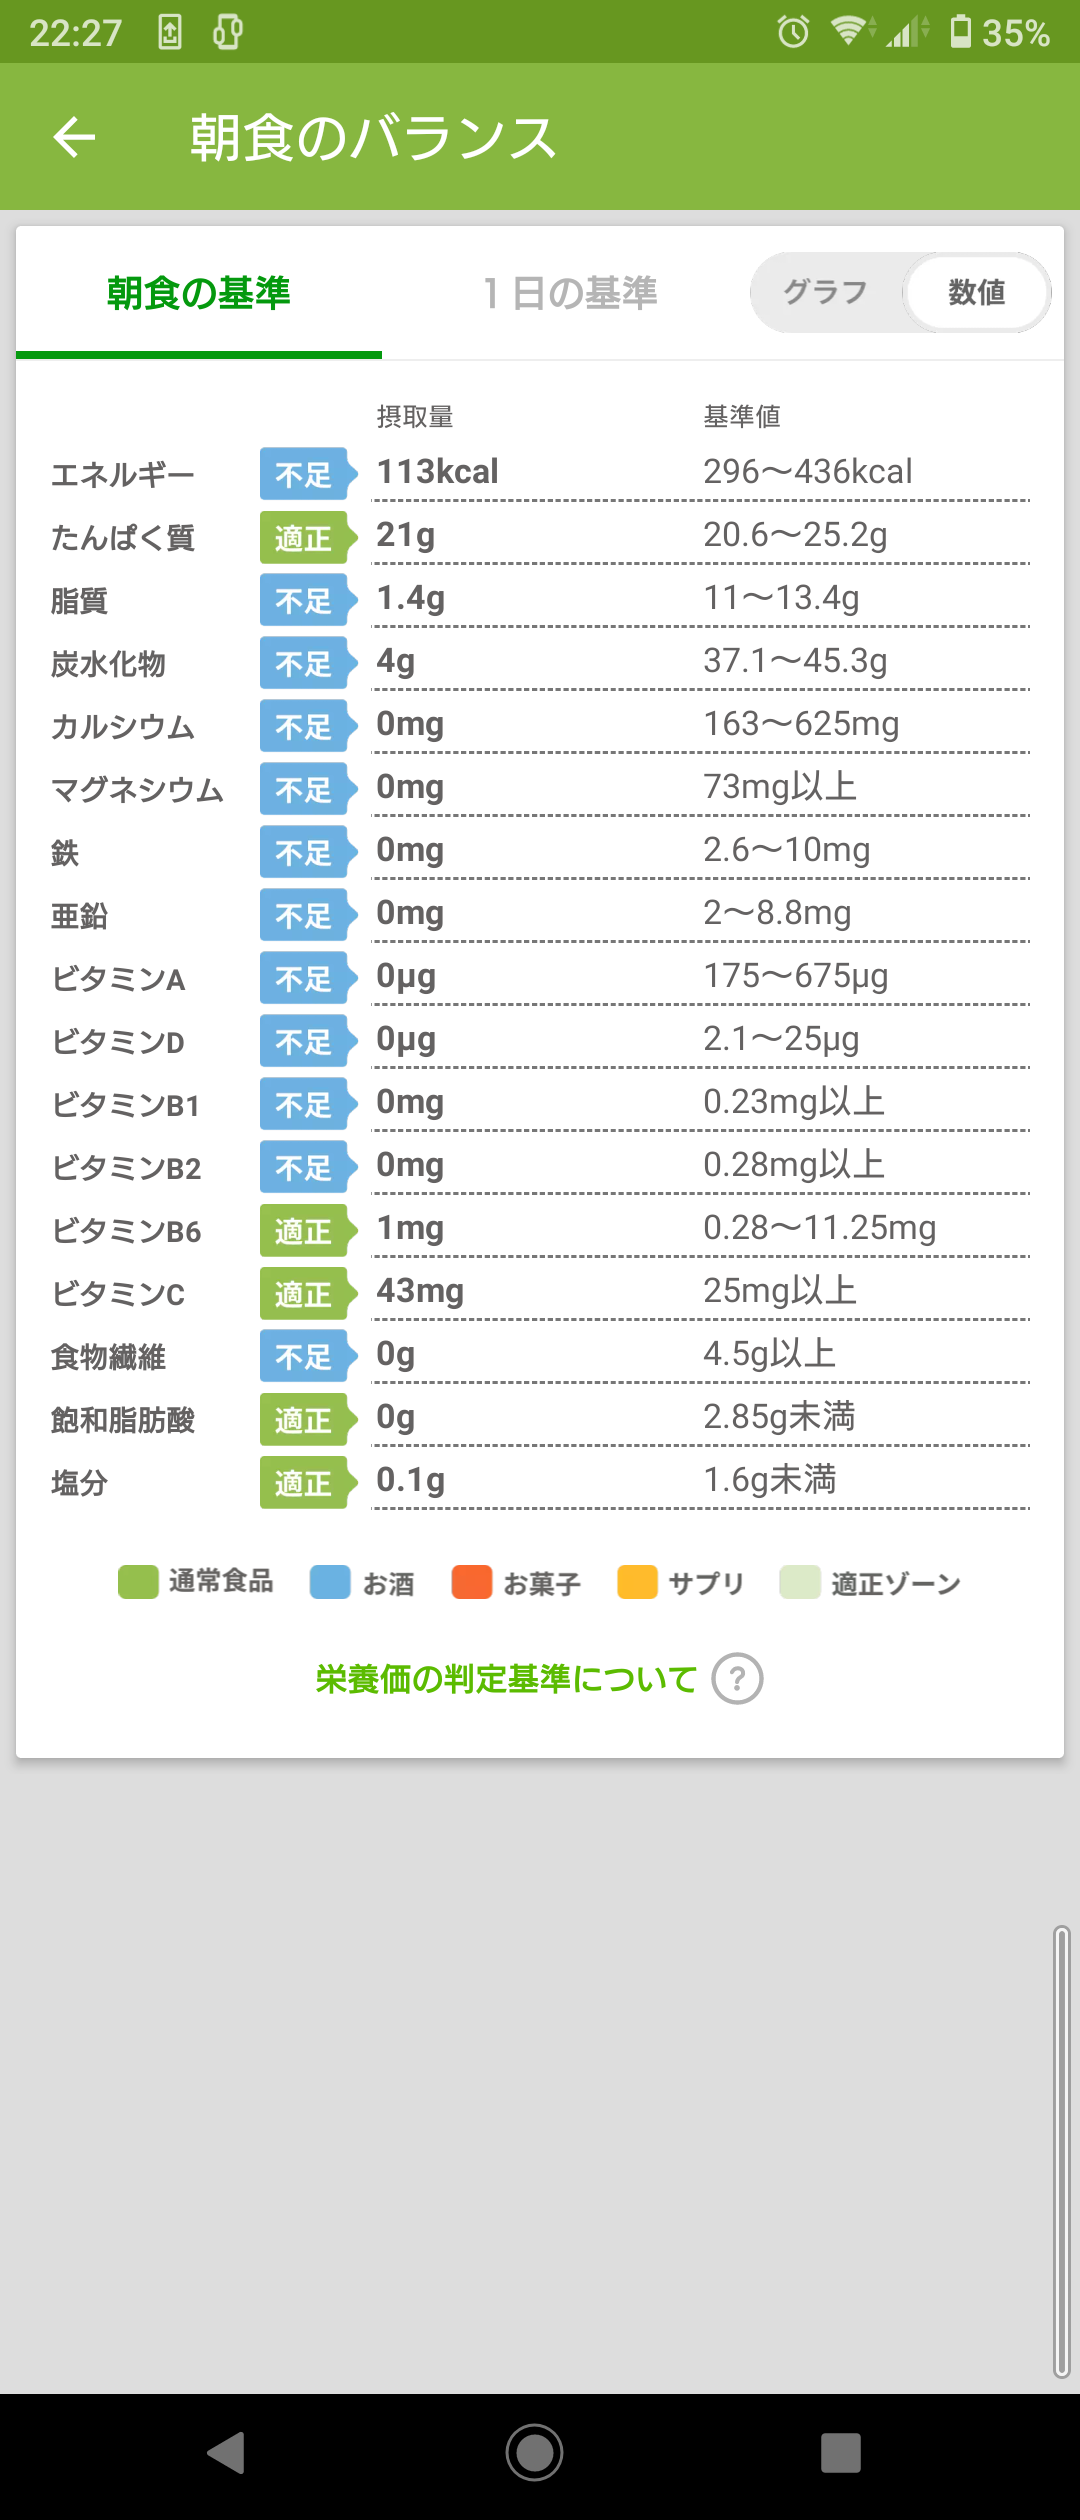Select the 朝食の基準 tab
This screenshot has height=2520, width=1080.
(199, 293)
